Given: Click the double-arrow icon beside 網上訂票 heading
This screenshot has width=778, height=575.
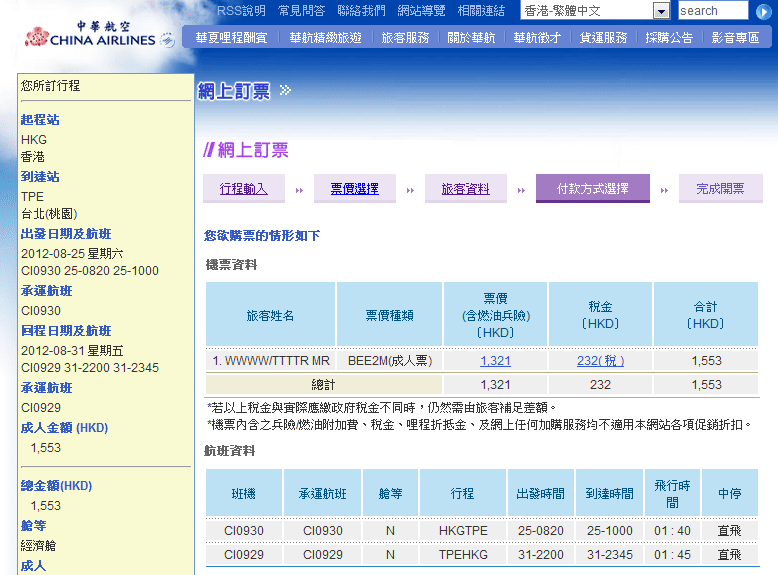Looking at the screenshot, I should point(285,91).
